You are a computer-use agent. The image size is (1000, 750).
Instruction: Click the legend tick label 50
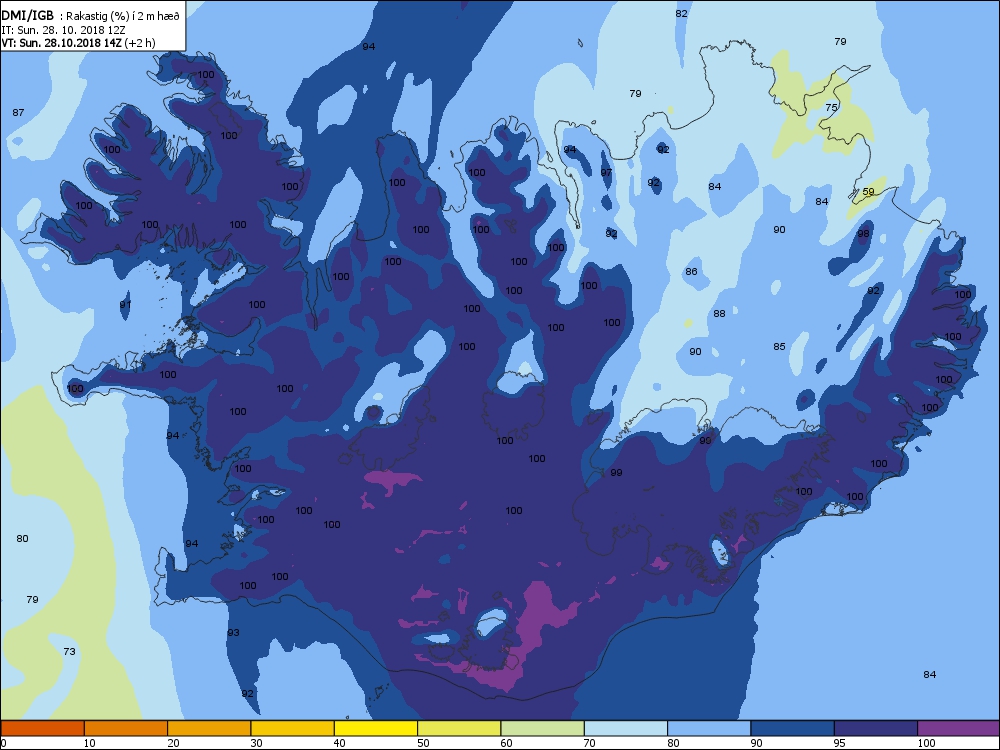pyautogui.click(x=423, y=743)
